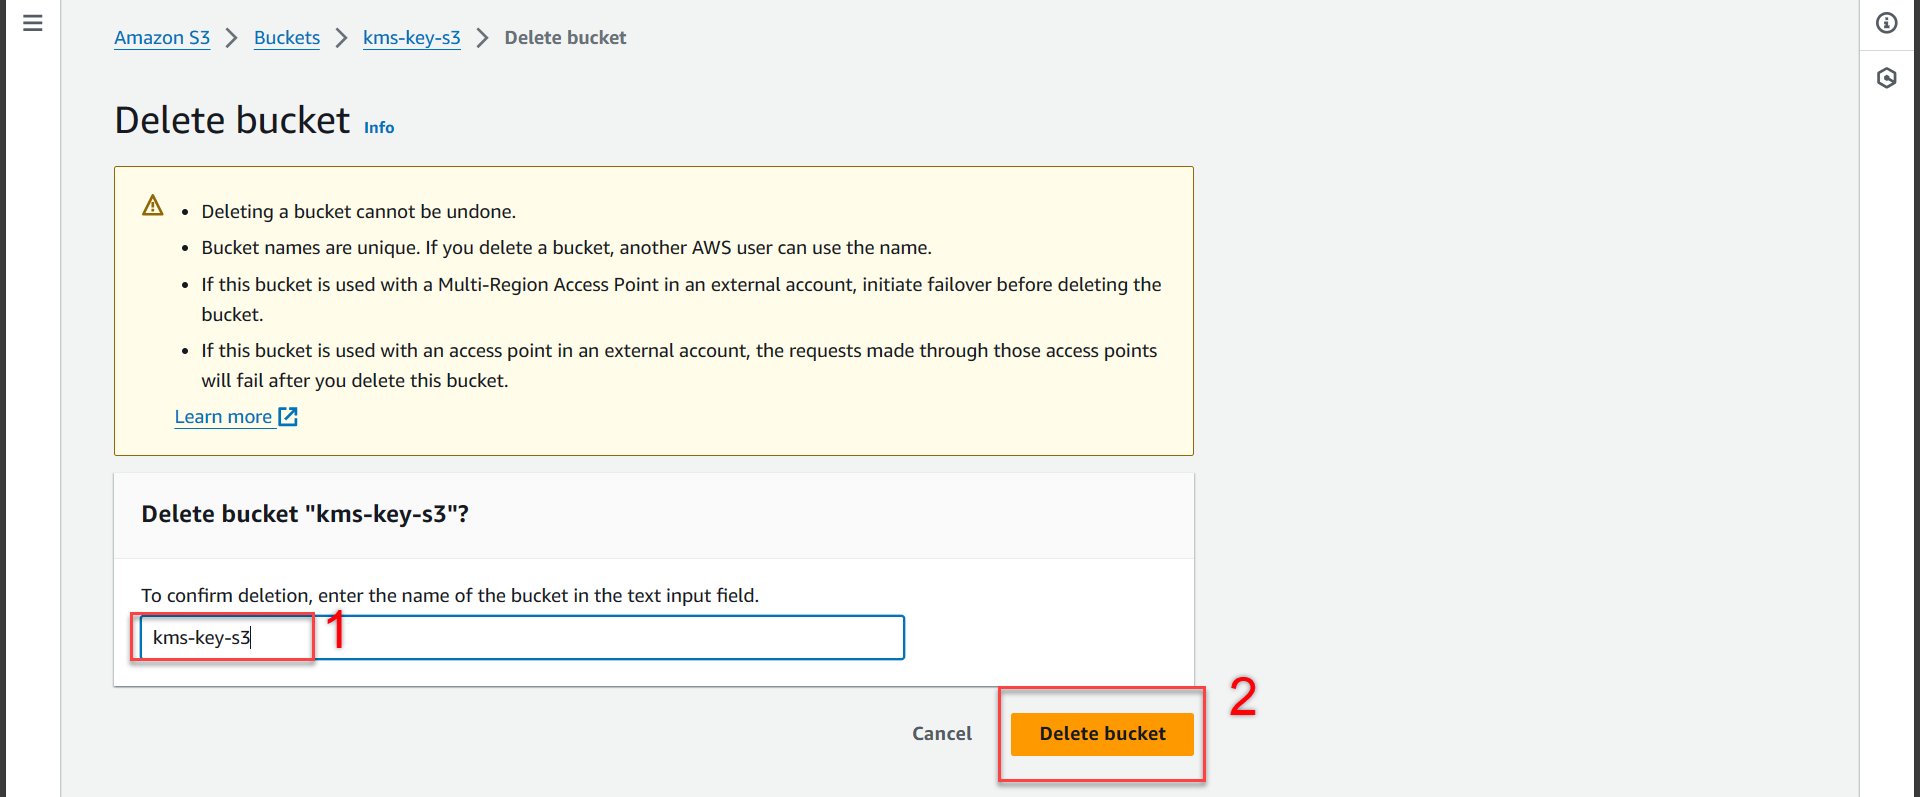Click the warning triangle icon in alert box

pos(153,205)
